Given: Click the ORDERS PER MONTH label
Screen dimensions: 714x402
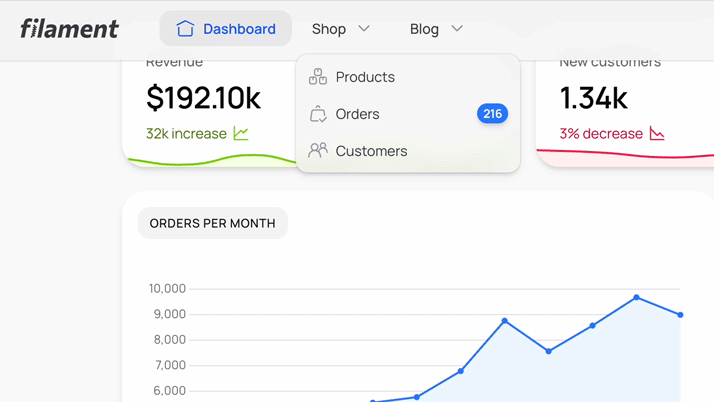Looking at the screenshot, I should coord(213,223).
